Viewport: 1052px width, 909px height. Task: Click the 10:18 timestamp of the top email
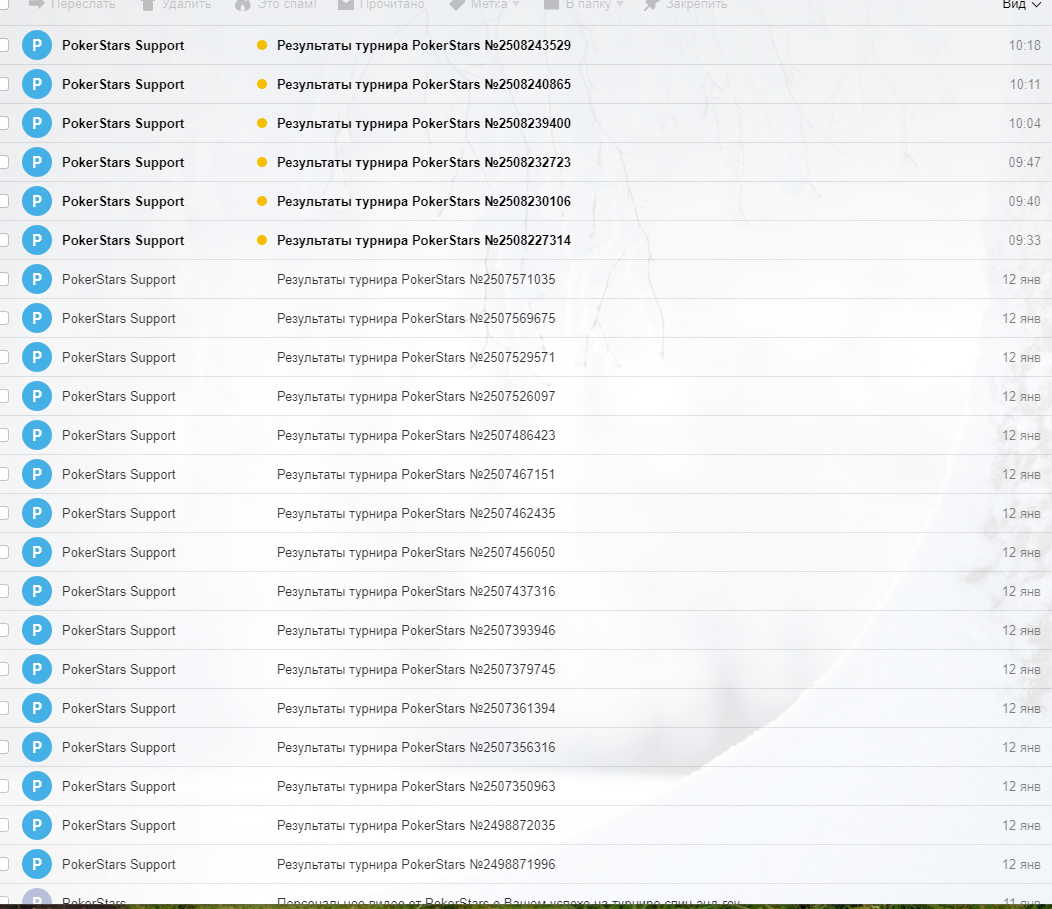[1024, 46]
